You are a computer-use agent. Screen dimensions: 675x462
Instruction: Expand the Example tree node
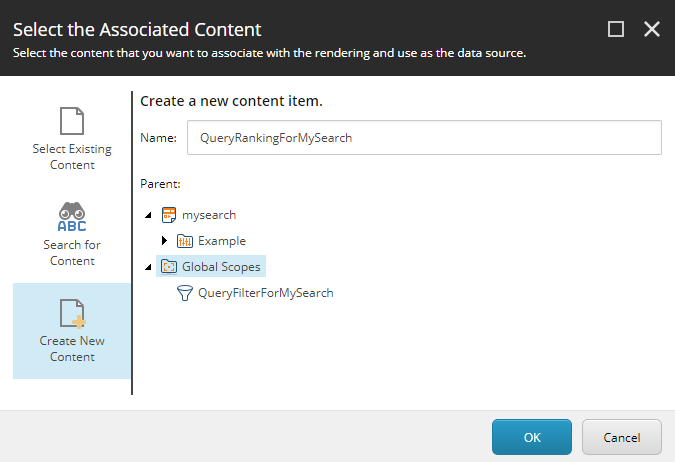(164, 241)
